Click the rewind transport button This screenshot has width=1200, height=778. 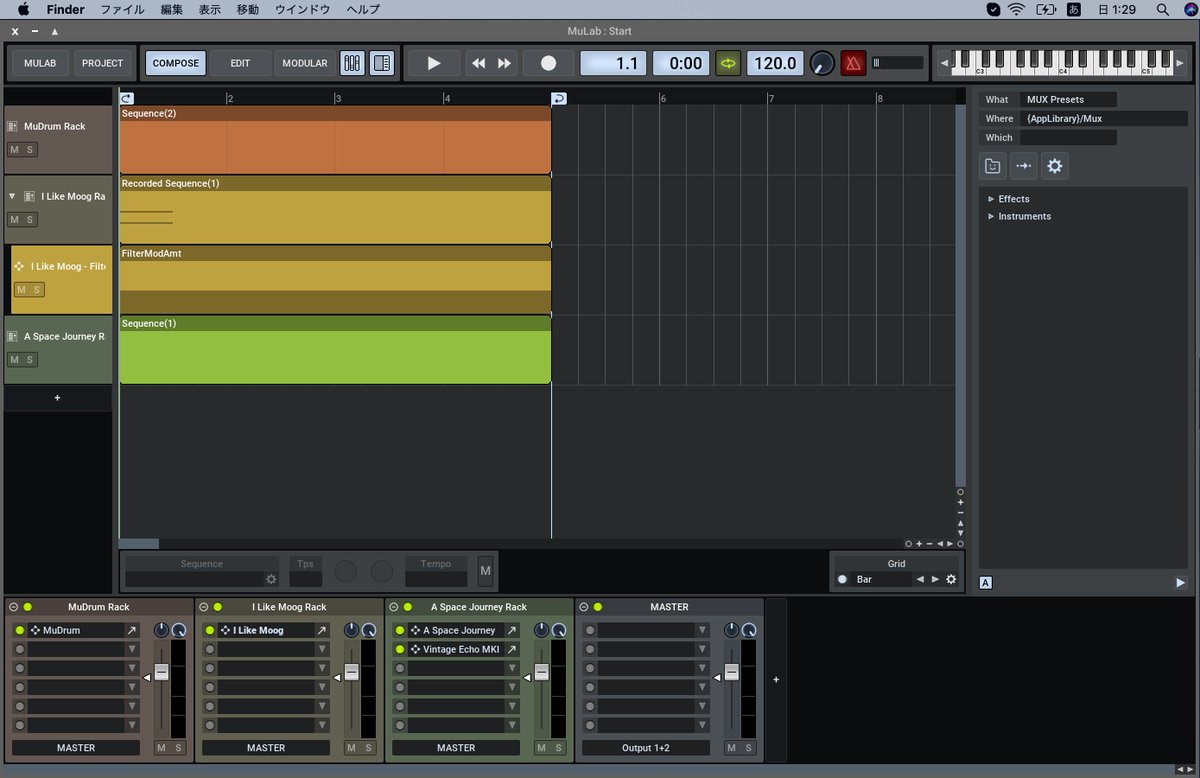tap(478, 63)
